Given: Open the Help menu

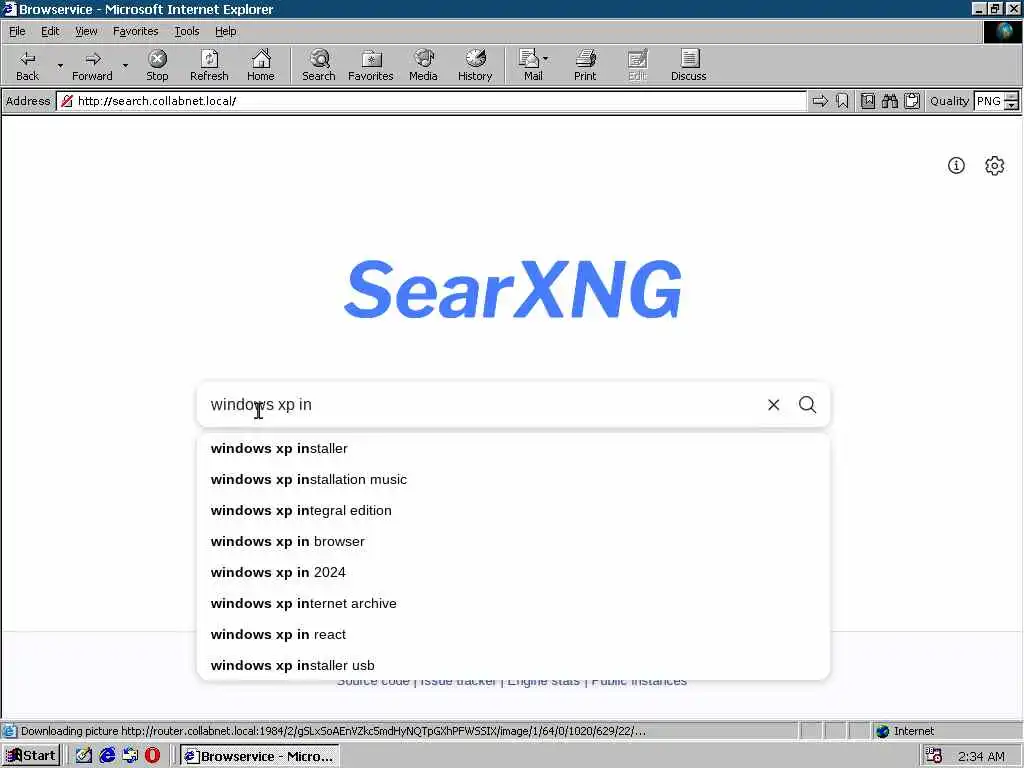Looking at the screenshot, I should 225,31.
